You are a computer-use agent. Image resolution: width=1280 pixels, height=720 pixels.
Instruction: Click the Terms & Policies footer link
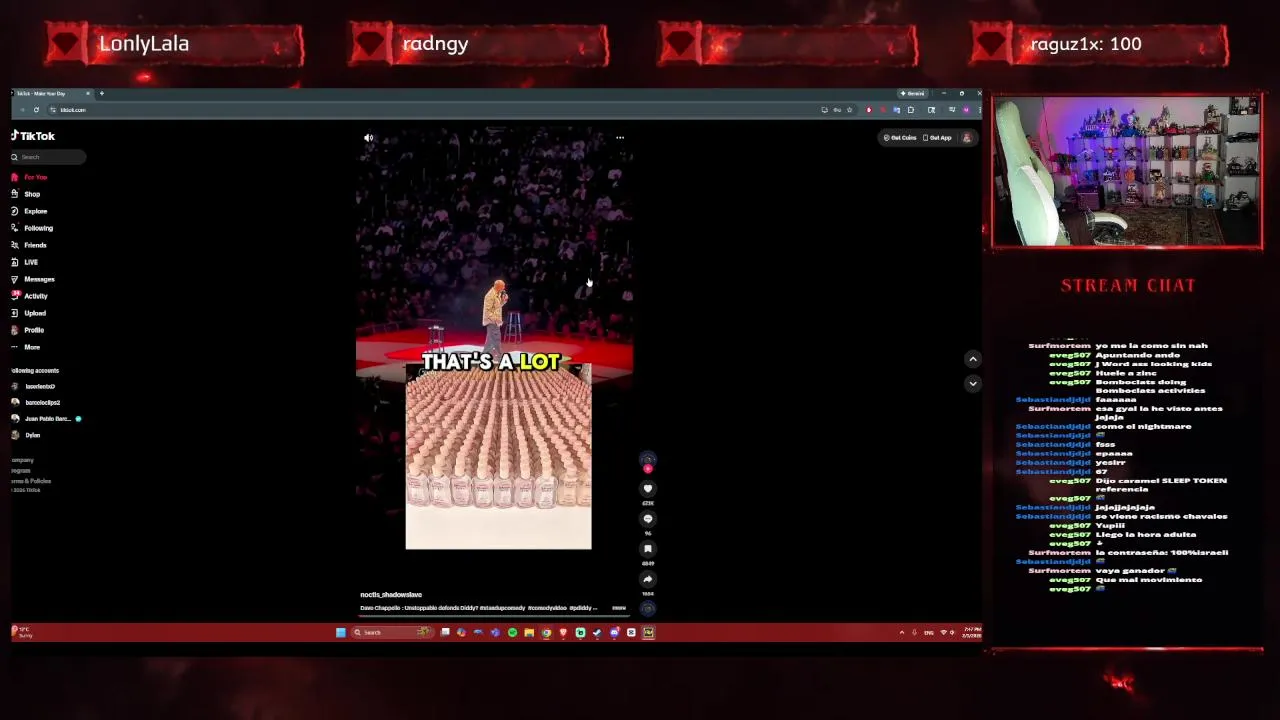click(31, 481)
